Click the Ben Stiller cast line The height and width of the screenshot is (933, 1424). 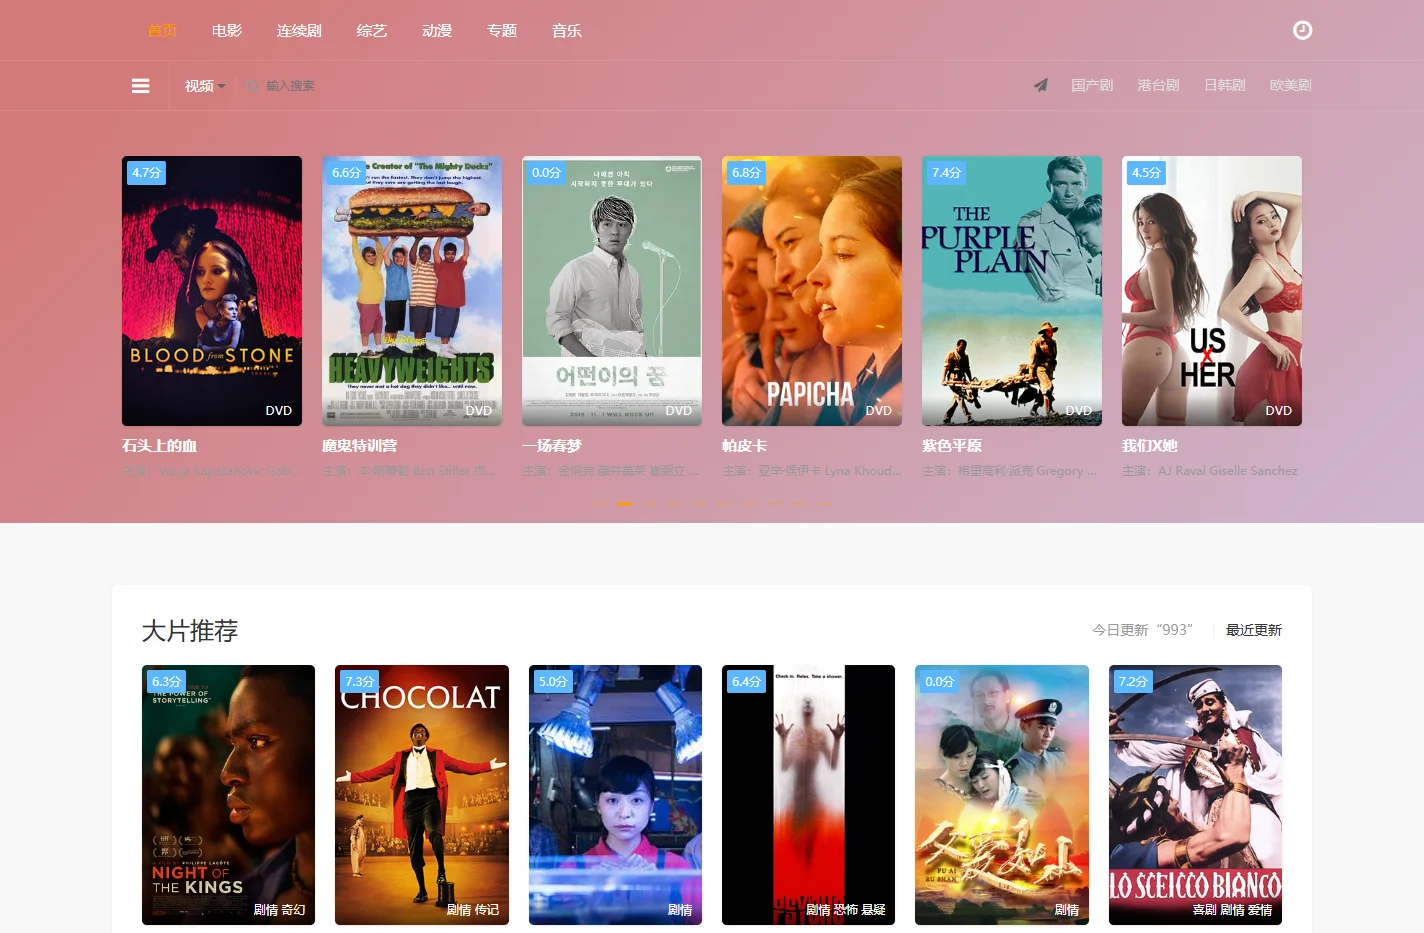410,471
